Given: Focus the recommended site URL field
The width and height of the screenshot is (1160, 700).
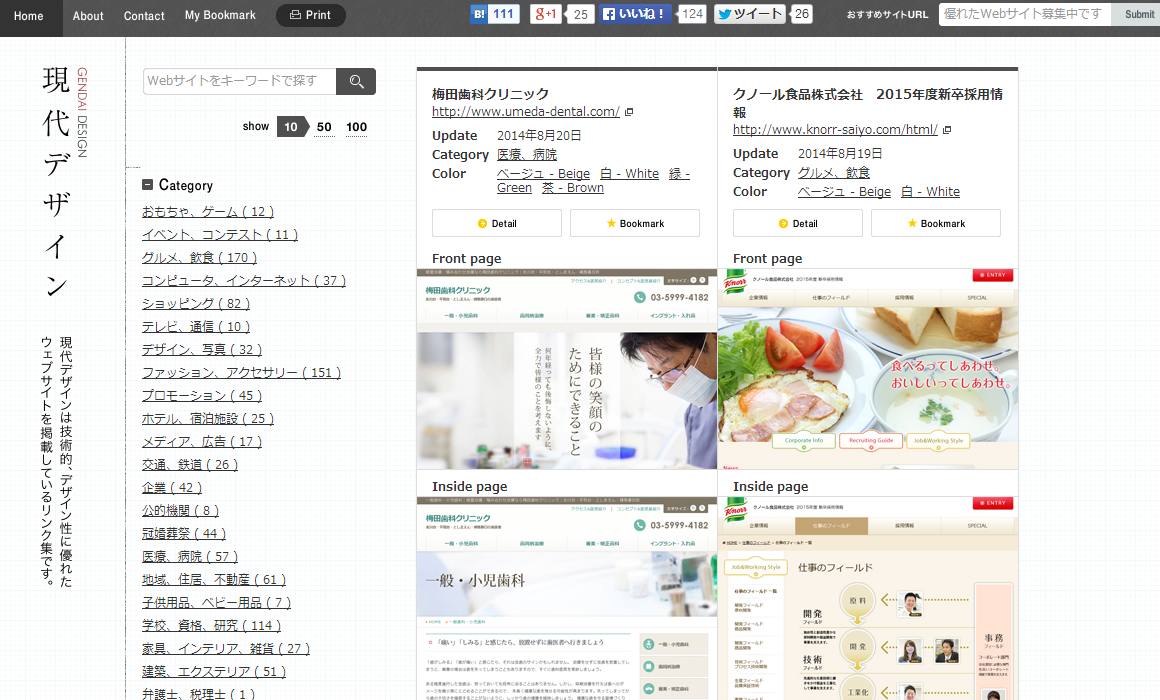Looking at the screenshot, I should (1025, 14).
